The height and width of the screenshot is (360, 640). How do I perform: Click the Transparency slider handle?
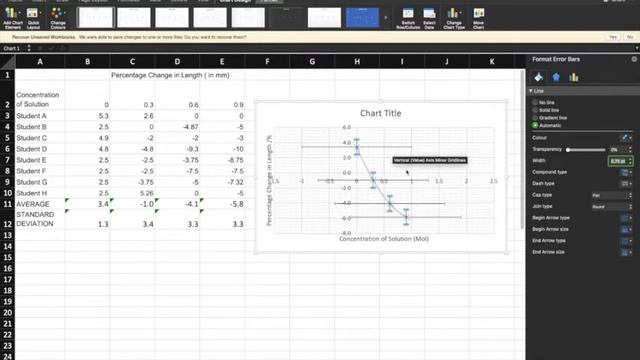568,150
